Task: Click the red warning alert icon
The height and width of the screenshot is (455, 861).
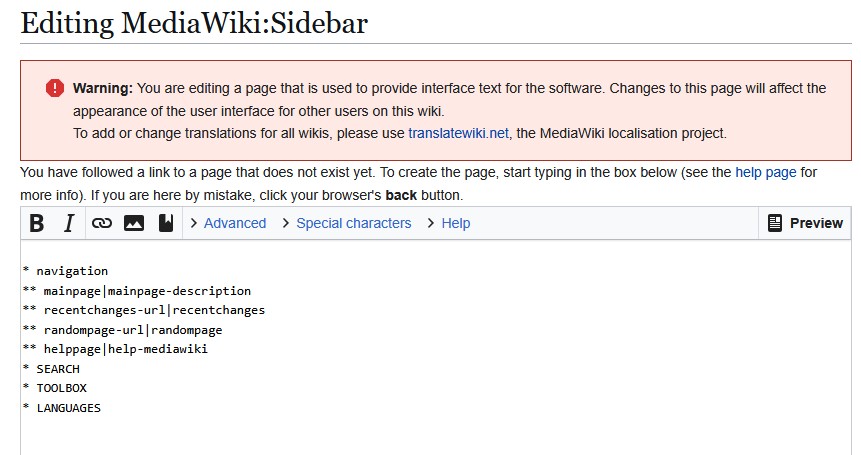Action: coord(55,88)
